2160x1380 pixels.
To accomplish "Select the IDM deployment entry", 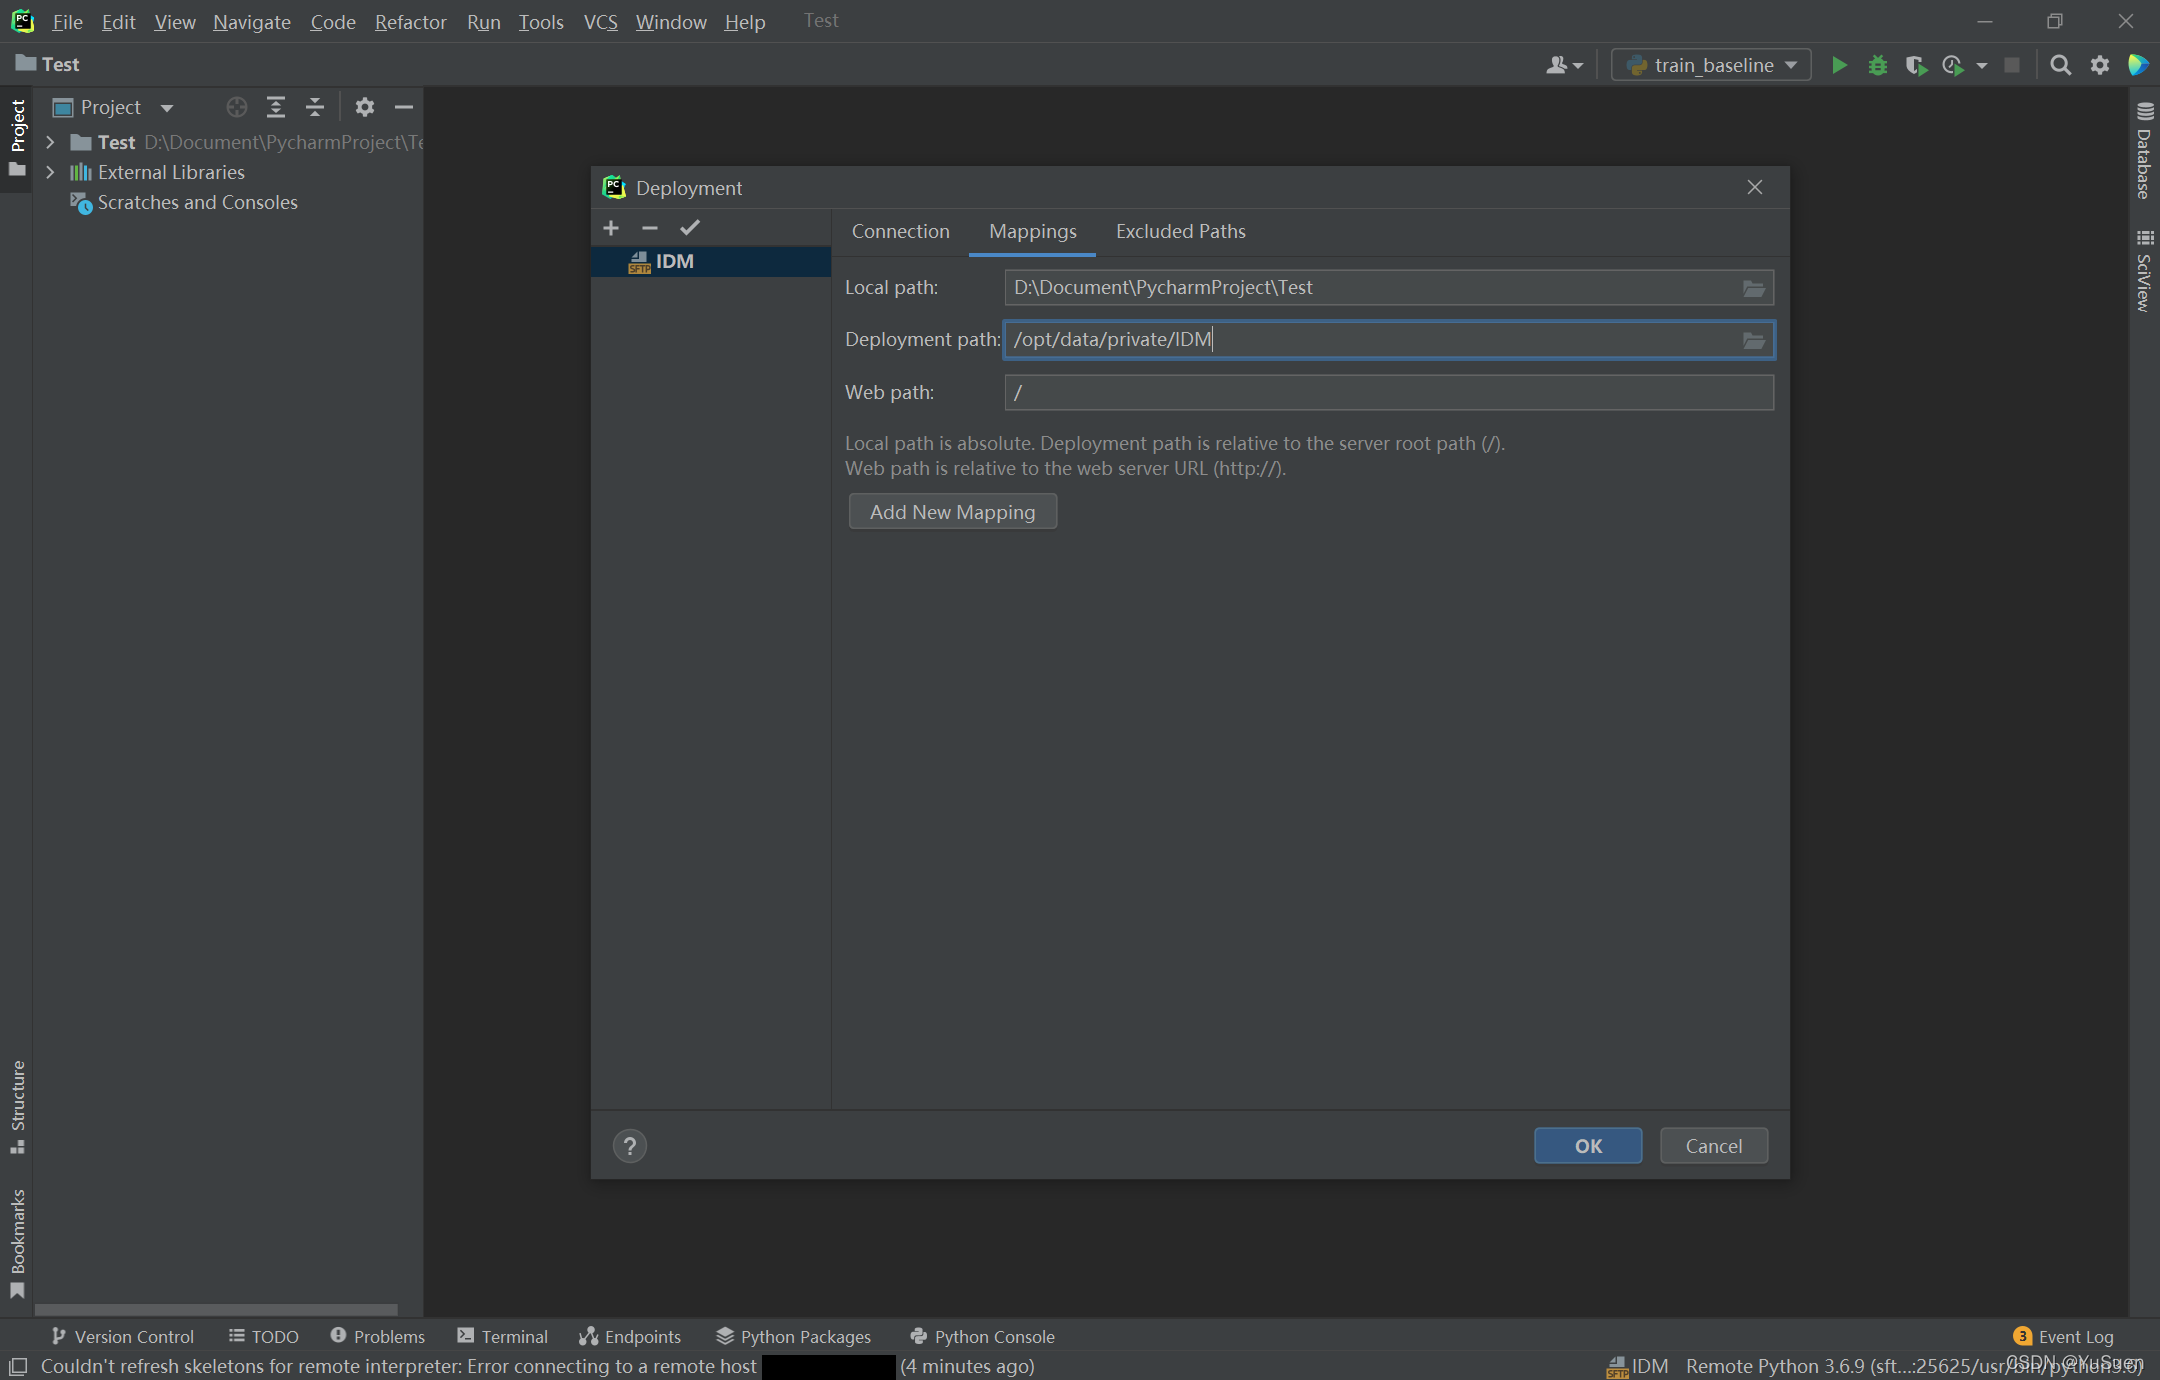I will [x=674, y=260].
